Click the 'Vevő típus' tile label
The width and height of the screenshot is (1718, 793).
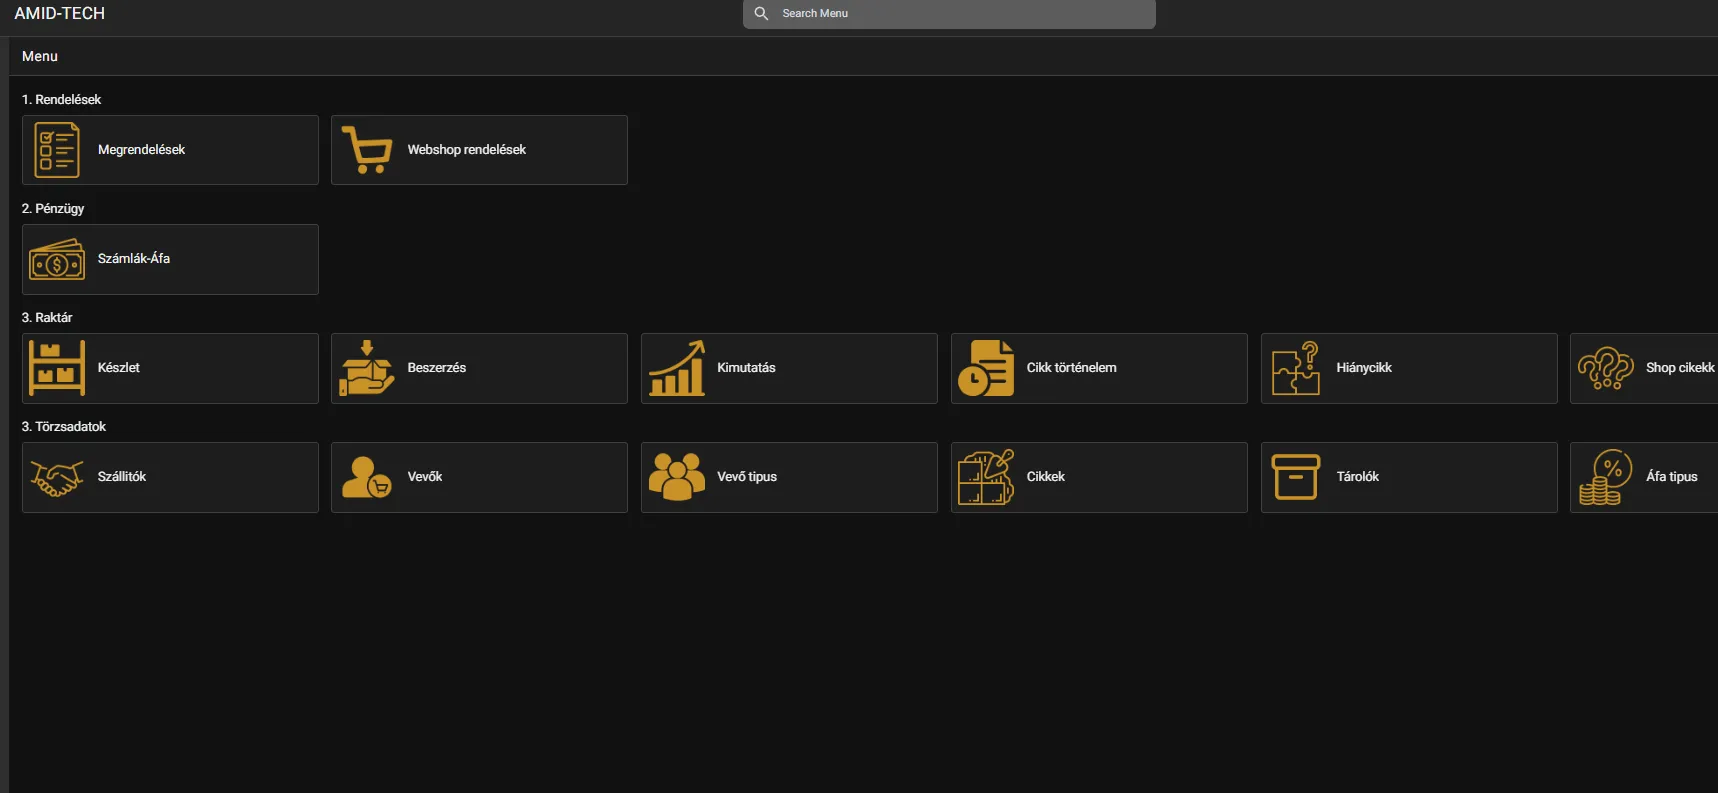[747, 477]
